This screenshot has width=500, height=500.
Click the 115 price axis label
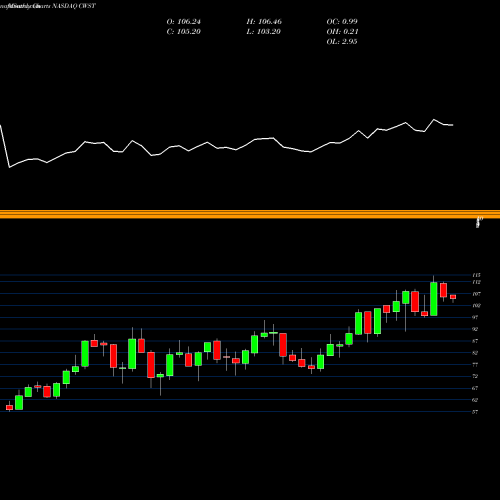tap(476, 275)
